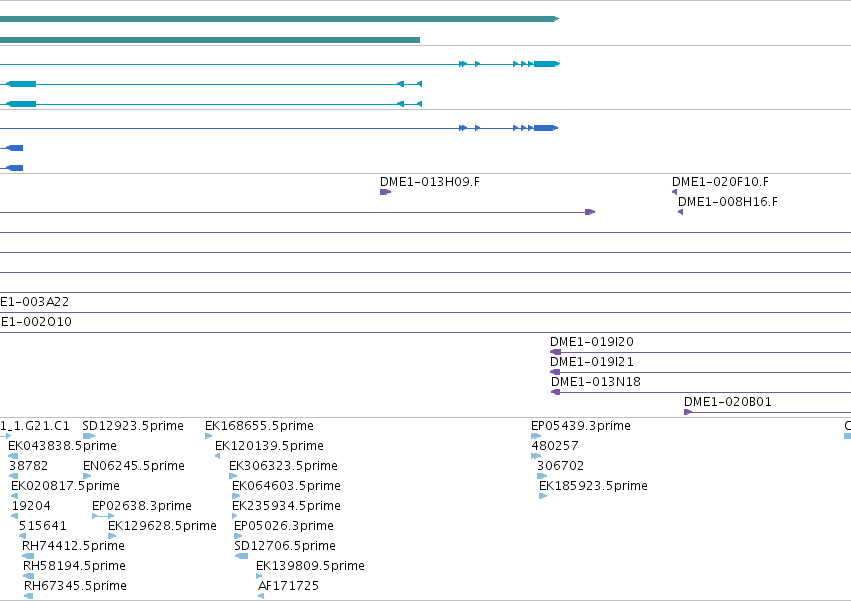Select the RH74412.5prime EST label
The height and width of the screenshot is (601, 851).
click(73, 546)
